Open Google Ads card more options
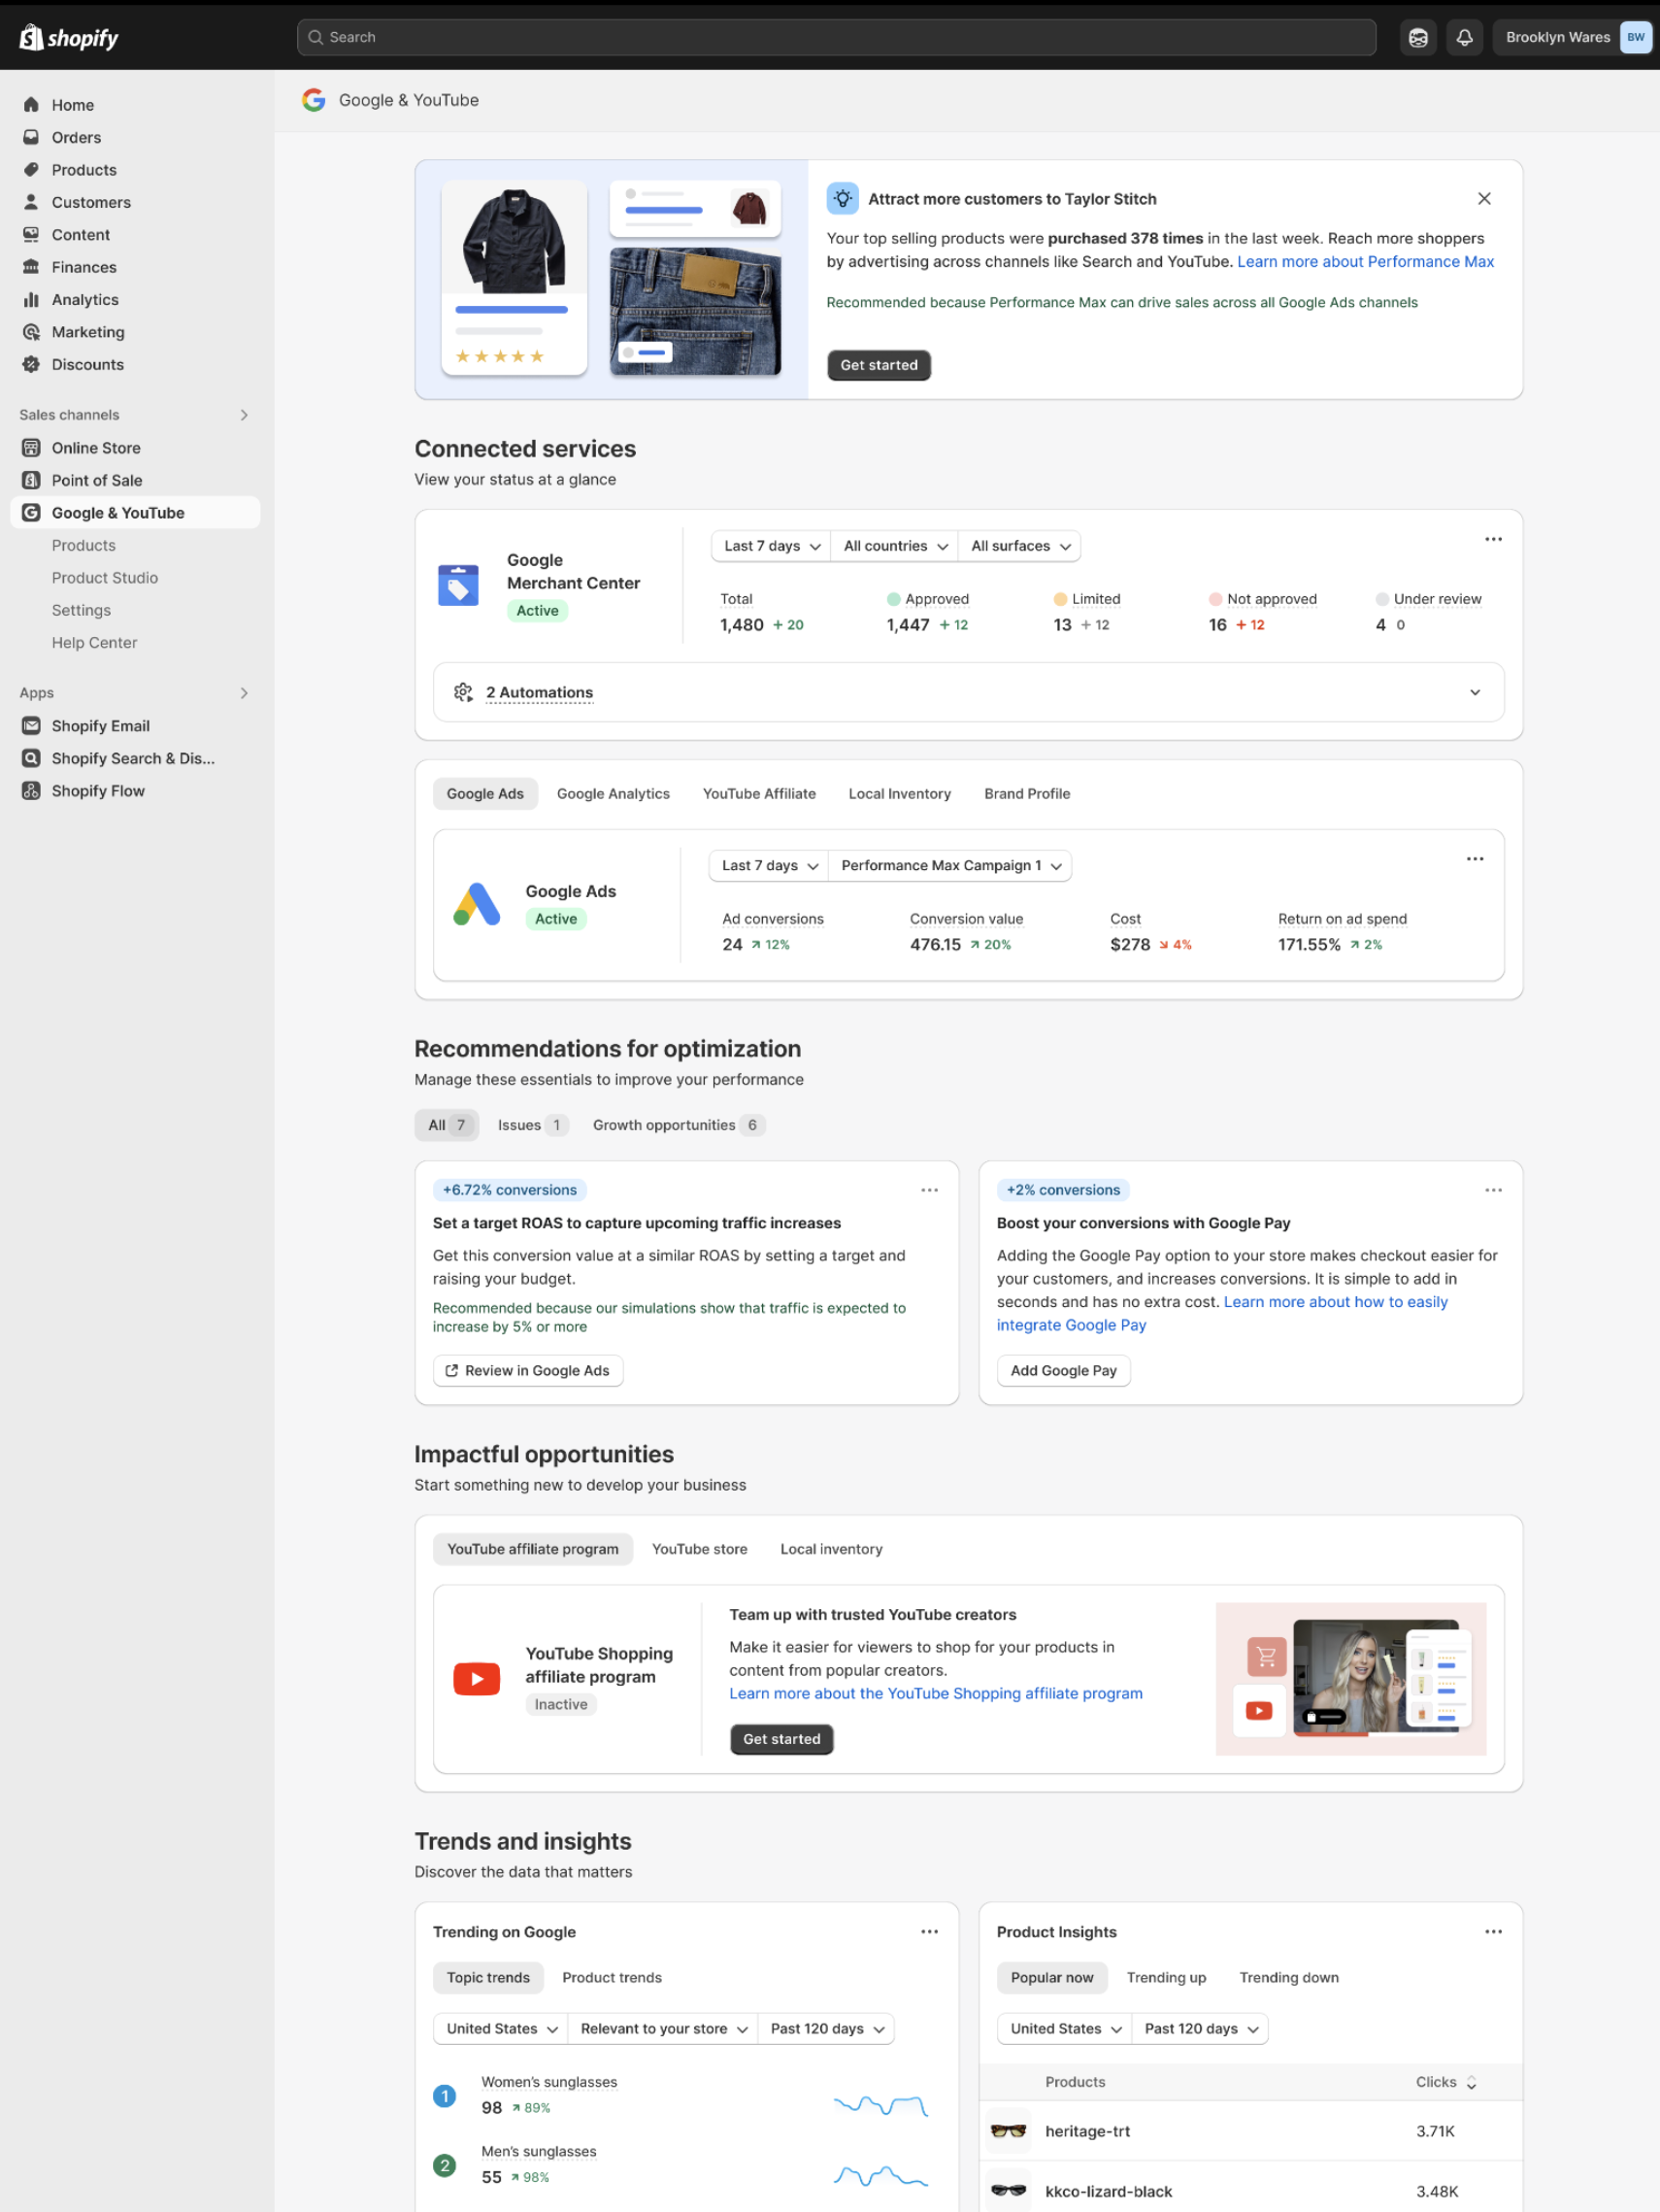The image size is (1660, 2212). pyautogui.click(x=1474, y=859)
